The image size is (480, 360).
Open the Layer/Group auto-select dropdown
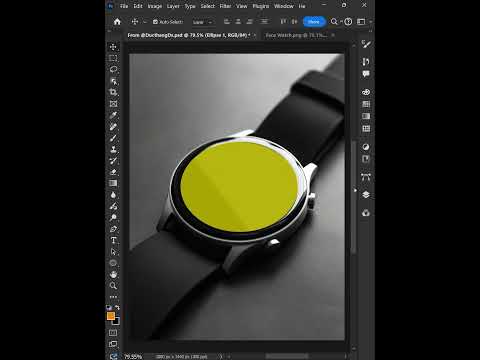pyautogui.click(x=202, y=22)
